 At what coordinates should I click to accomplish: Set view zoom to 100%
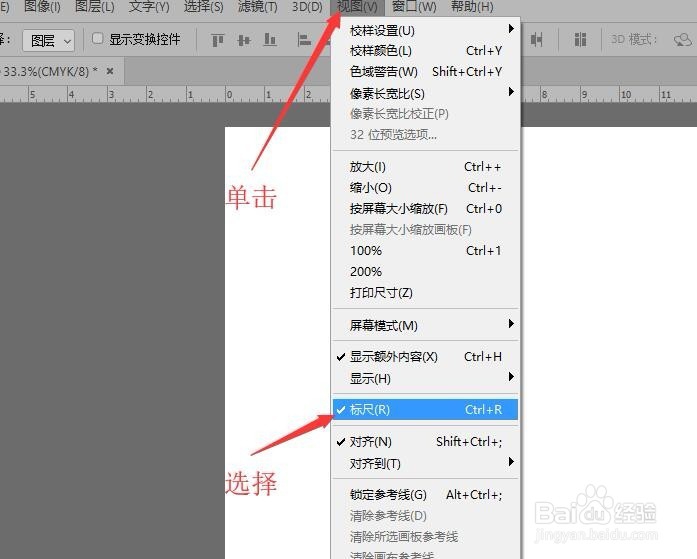425,251
